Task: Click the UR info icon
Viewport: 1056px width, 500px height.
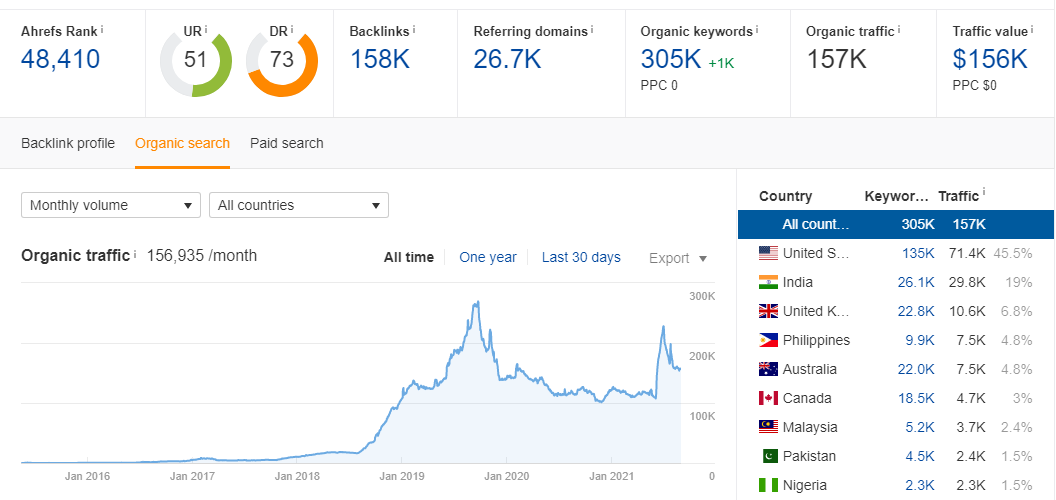Action: 205,29
